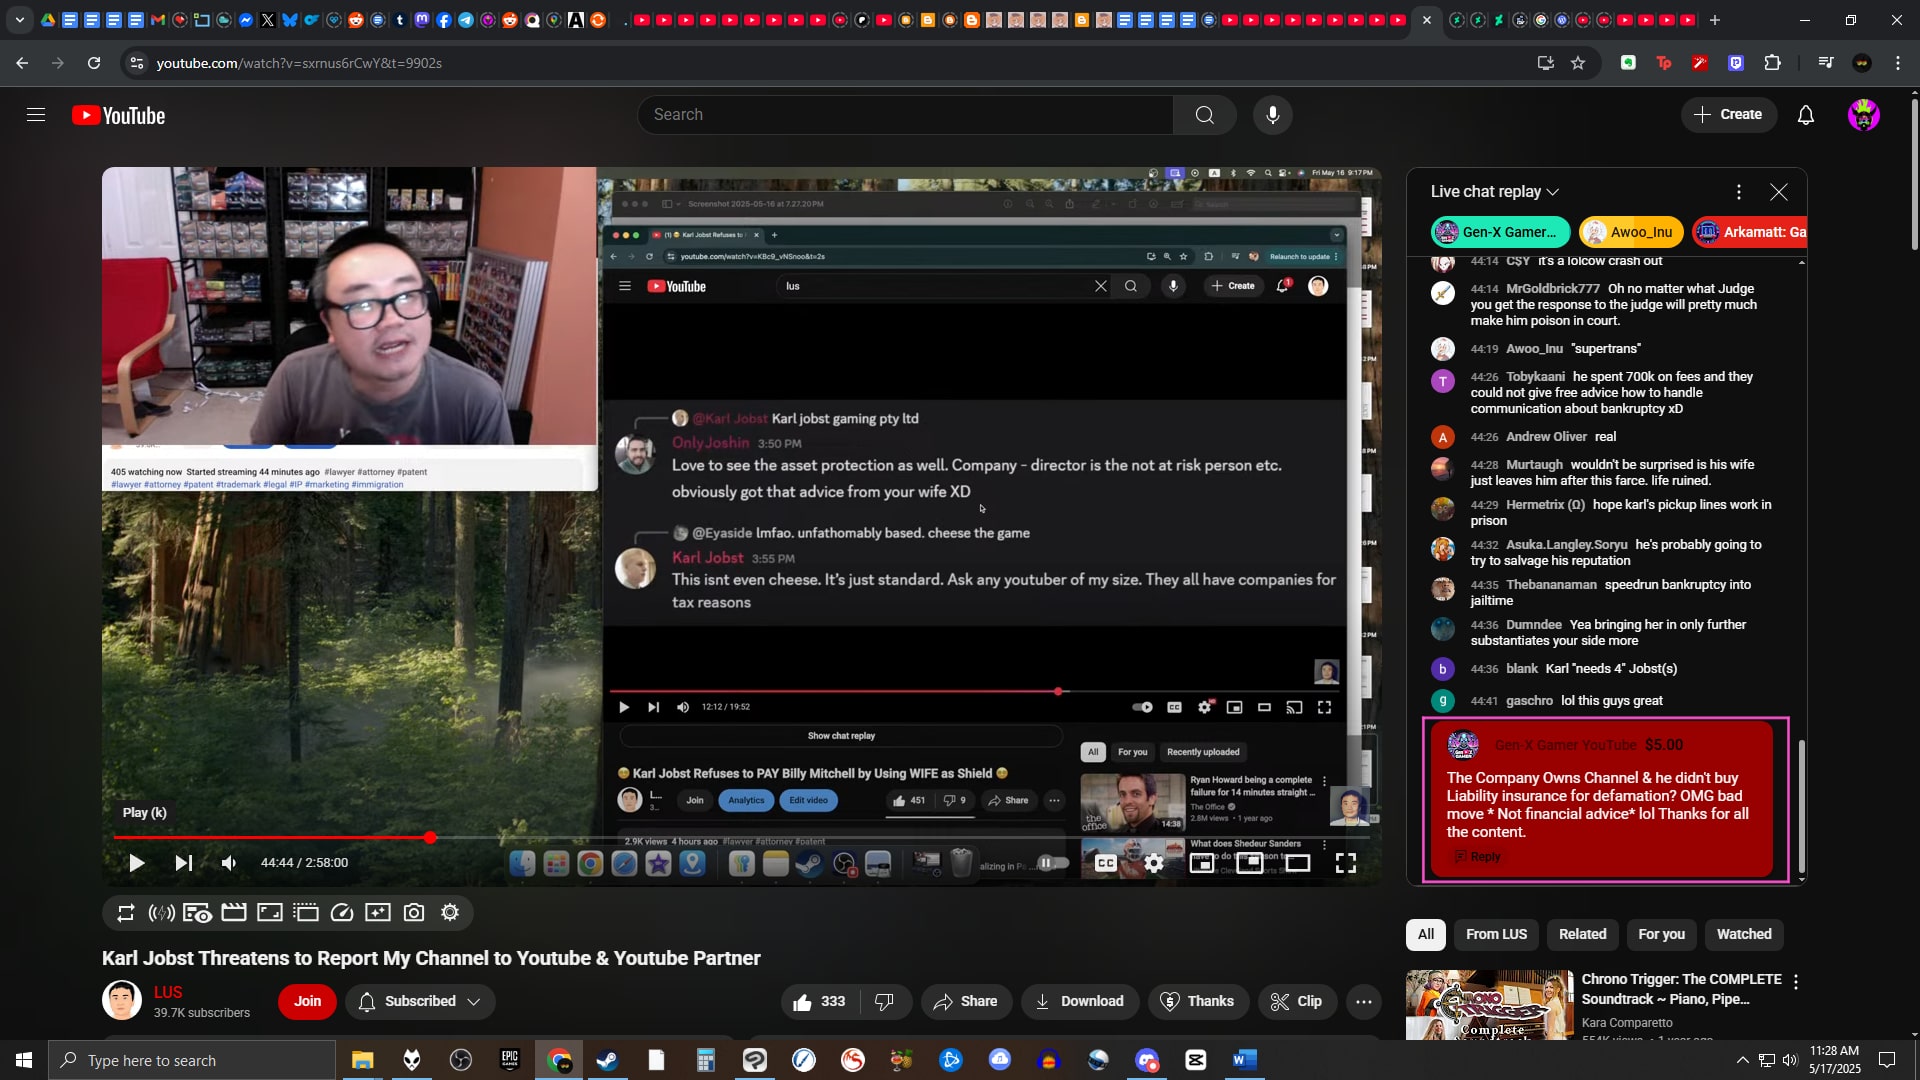The width and height of the screenshot is (1920, 1080).
Task: Mute the video volume speaker
Action: [x=229, y=863]
